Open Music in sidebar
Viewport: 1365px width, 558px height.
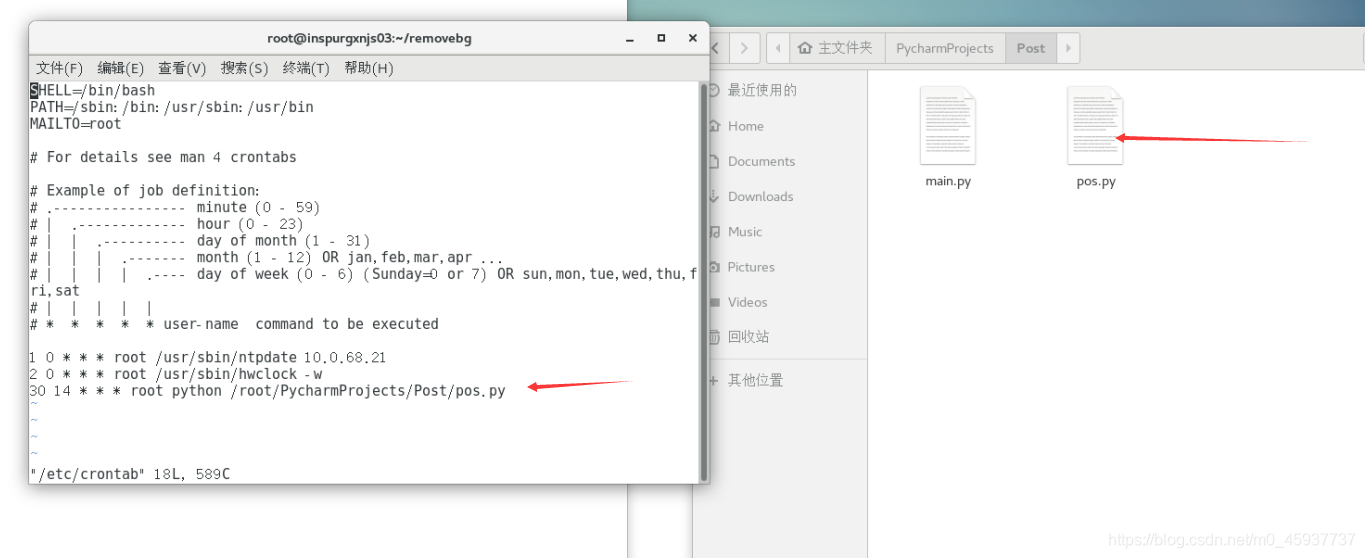click(x=745, y=231)
